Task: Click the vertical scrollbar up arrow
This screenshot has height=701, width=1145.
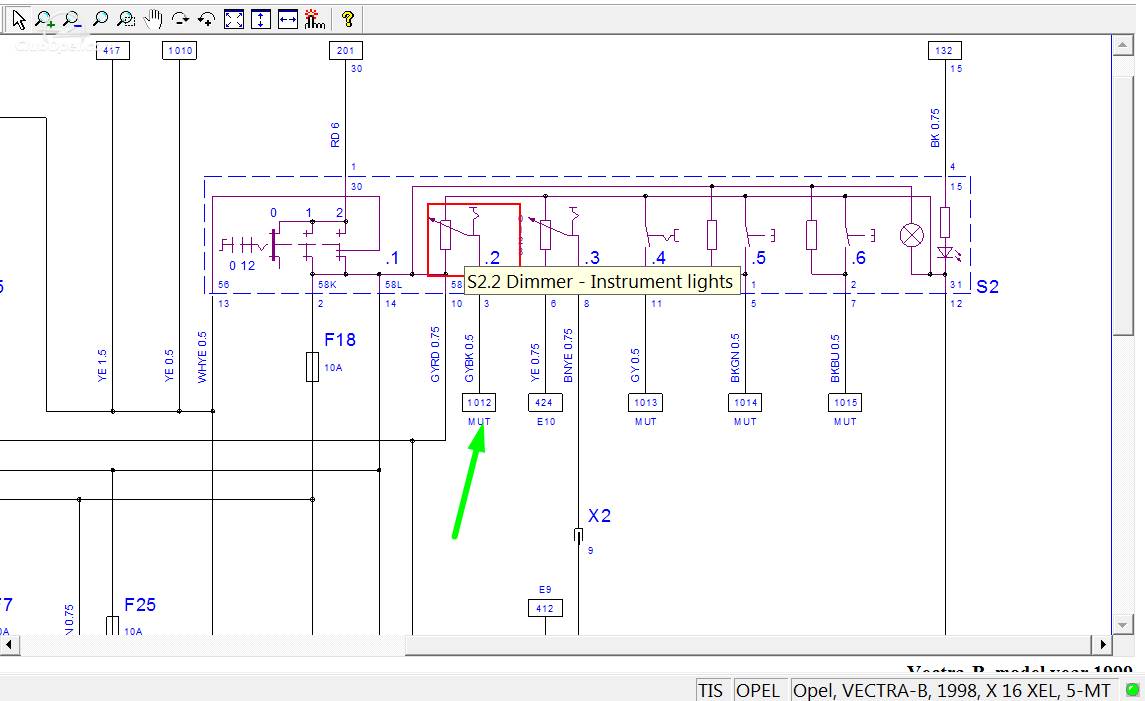Action: (1122, 46)
